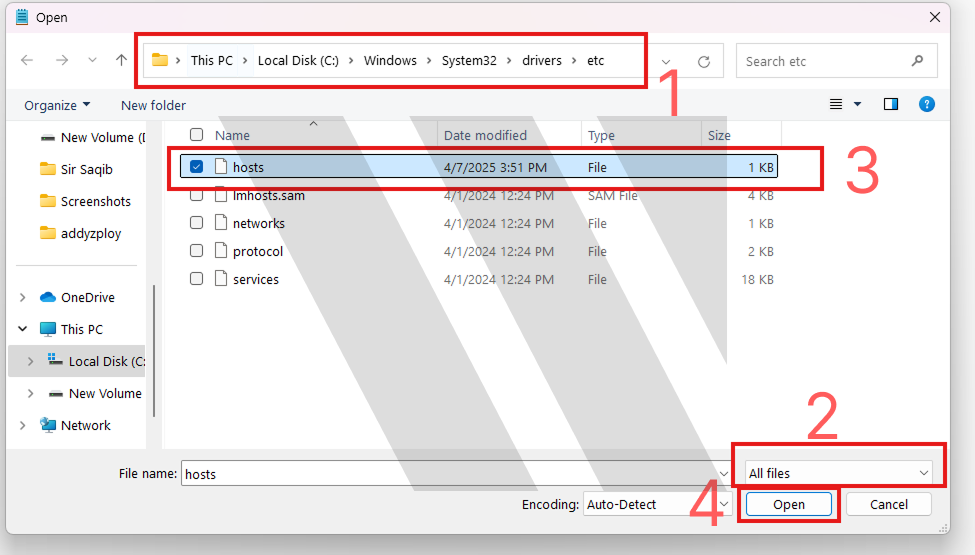Viewport: 975px width, 555px height.
Task: Select the Local Disk (C:) drive icon
Action: 55,360
